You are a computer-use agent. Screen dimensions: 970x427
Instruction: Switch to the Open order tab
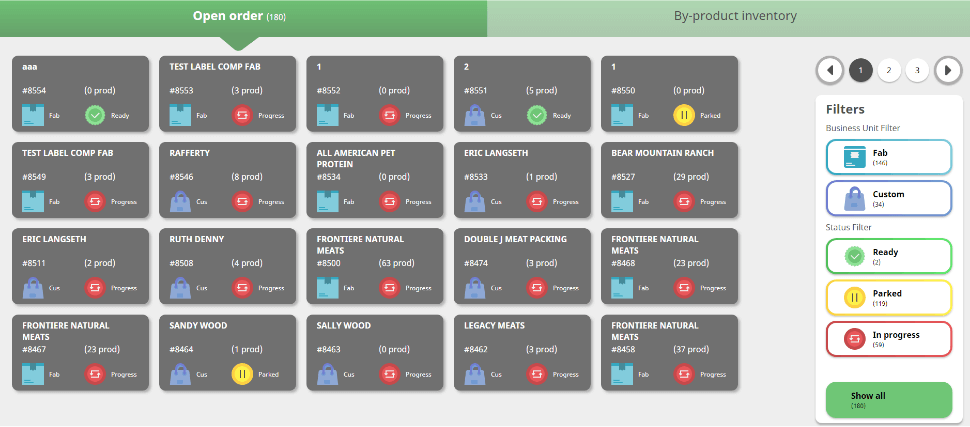click(243, 18)
